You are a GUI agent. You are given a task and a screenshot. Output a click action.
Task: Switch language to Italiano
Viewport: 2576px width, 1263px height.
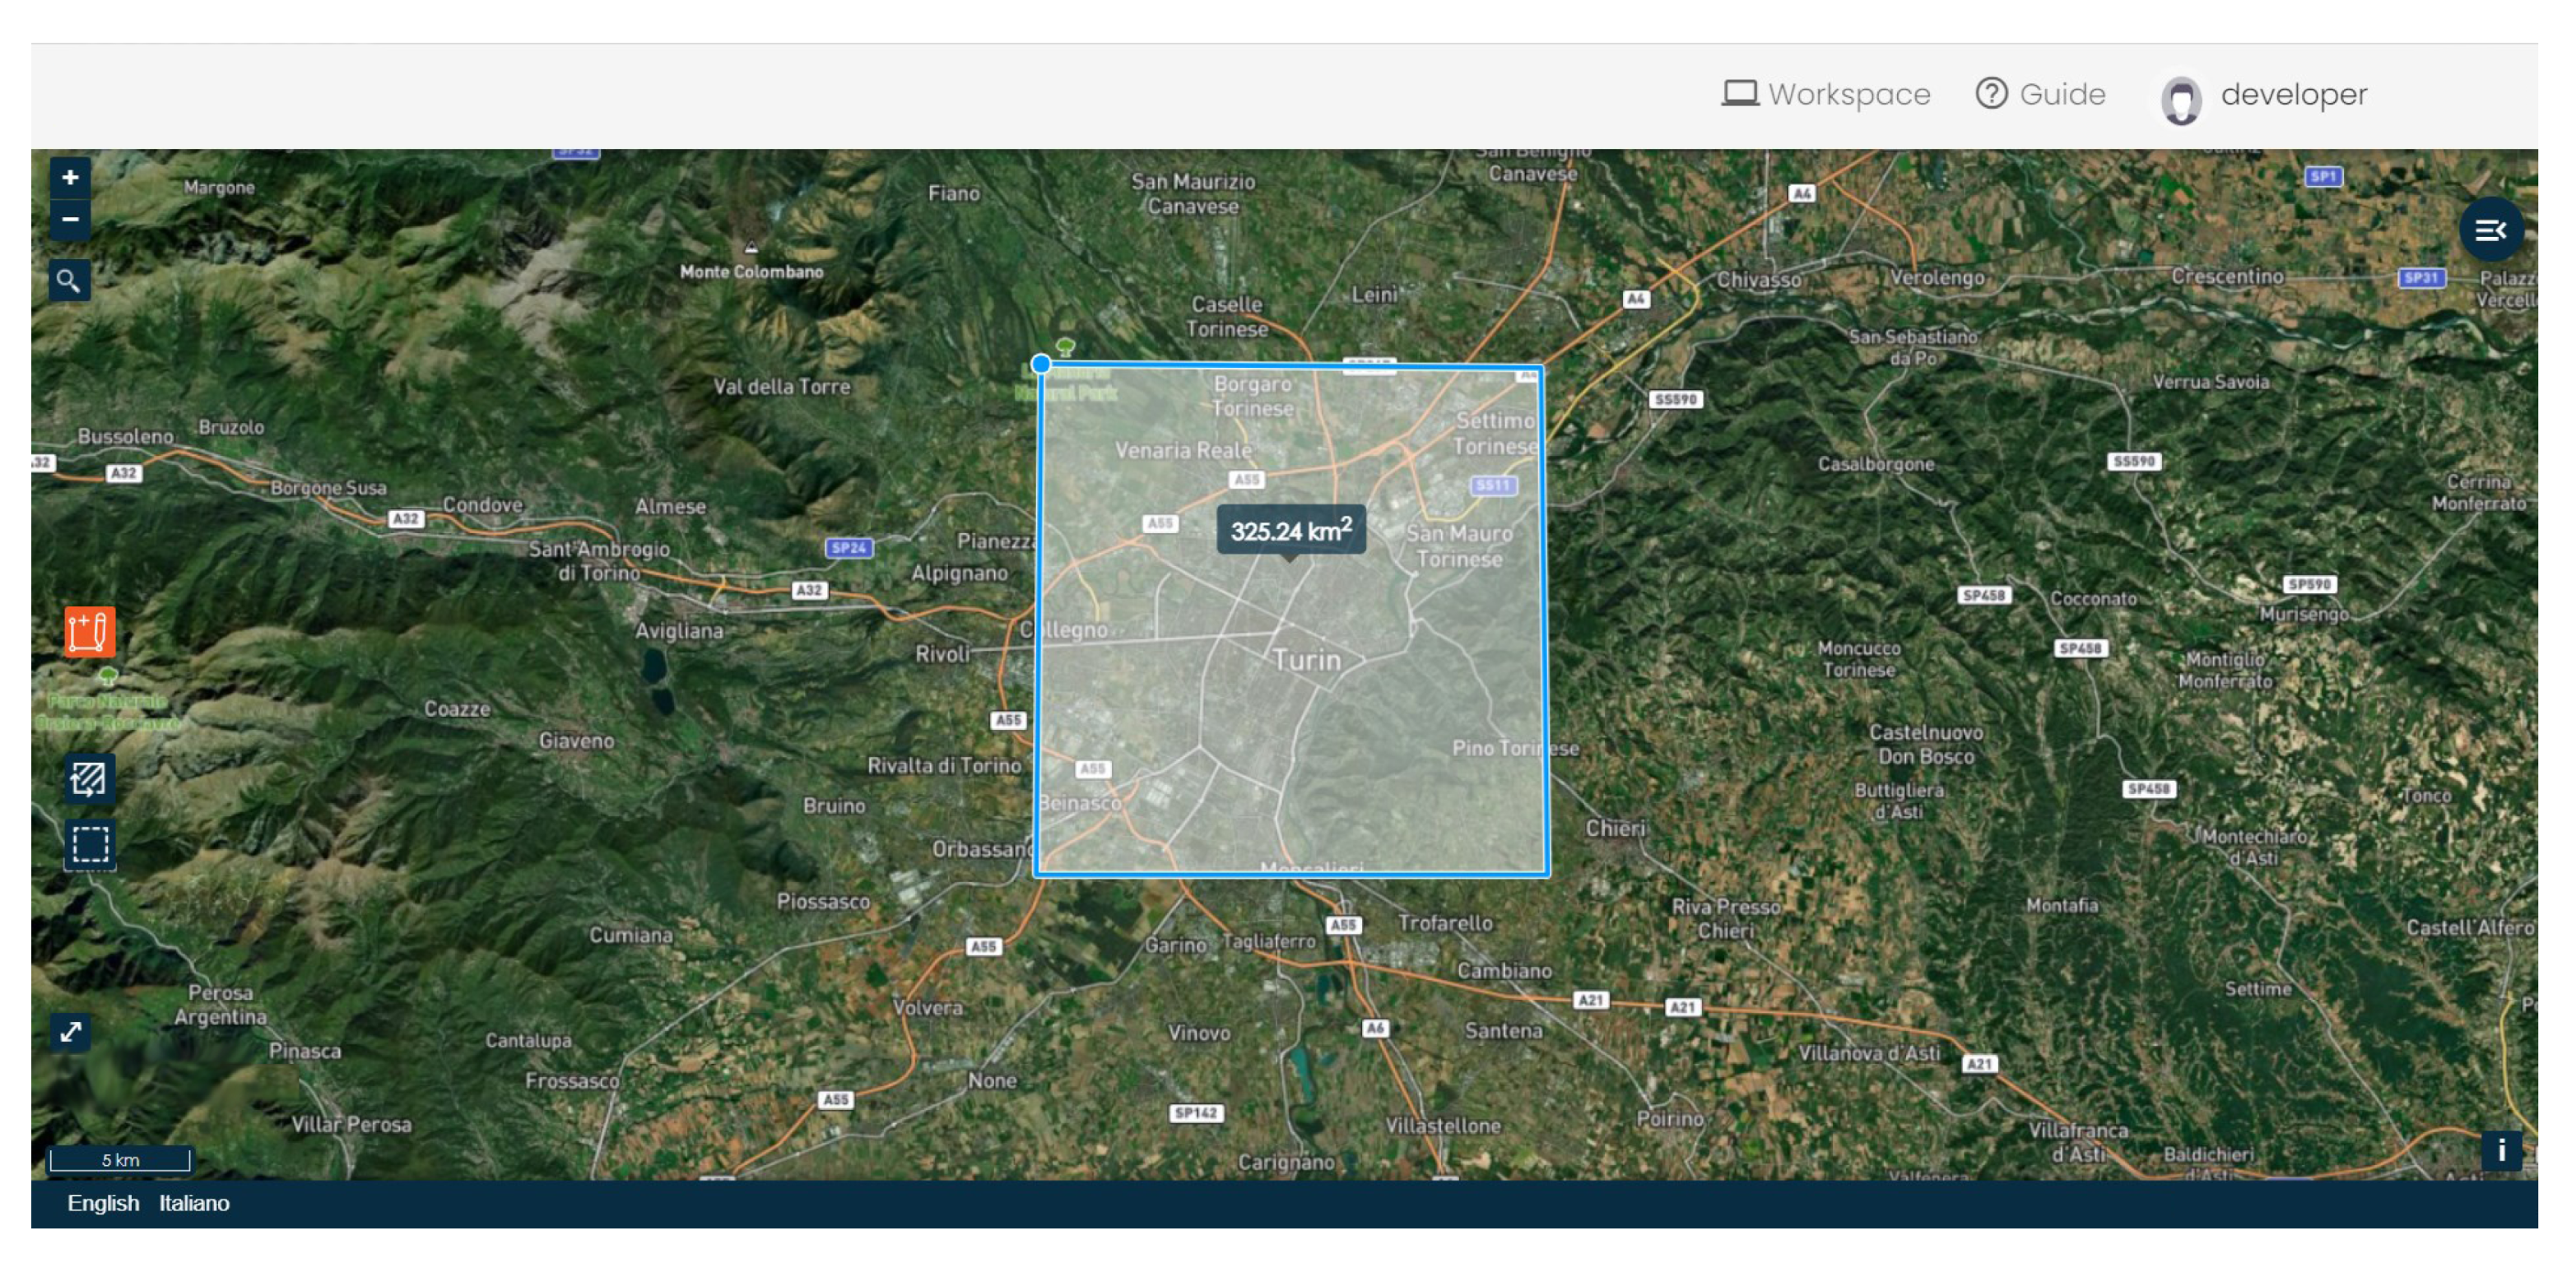(194, 1203)
